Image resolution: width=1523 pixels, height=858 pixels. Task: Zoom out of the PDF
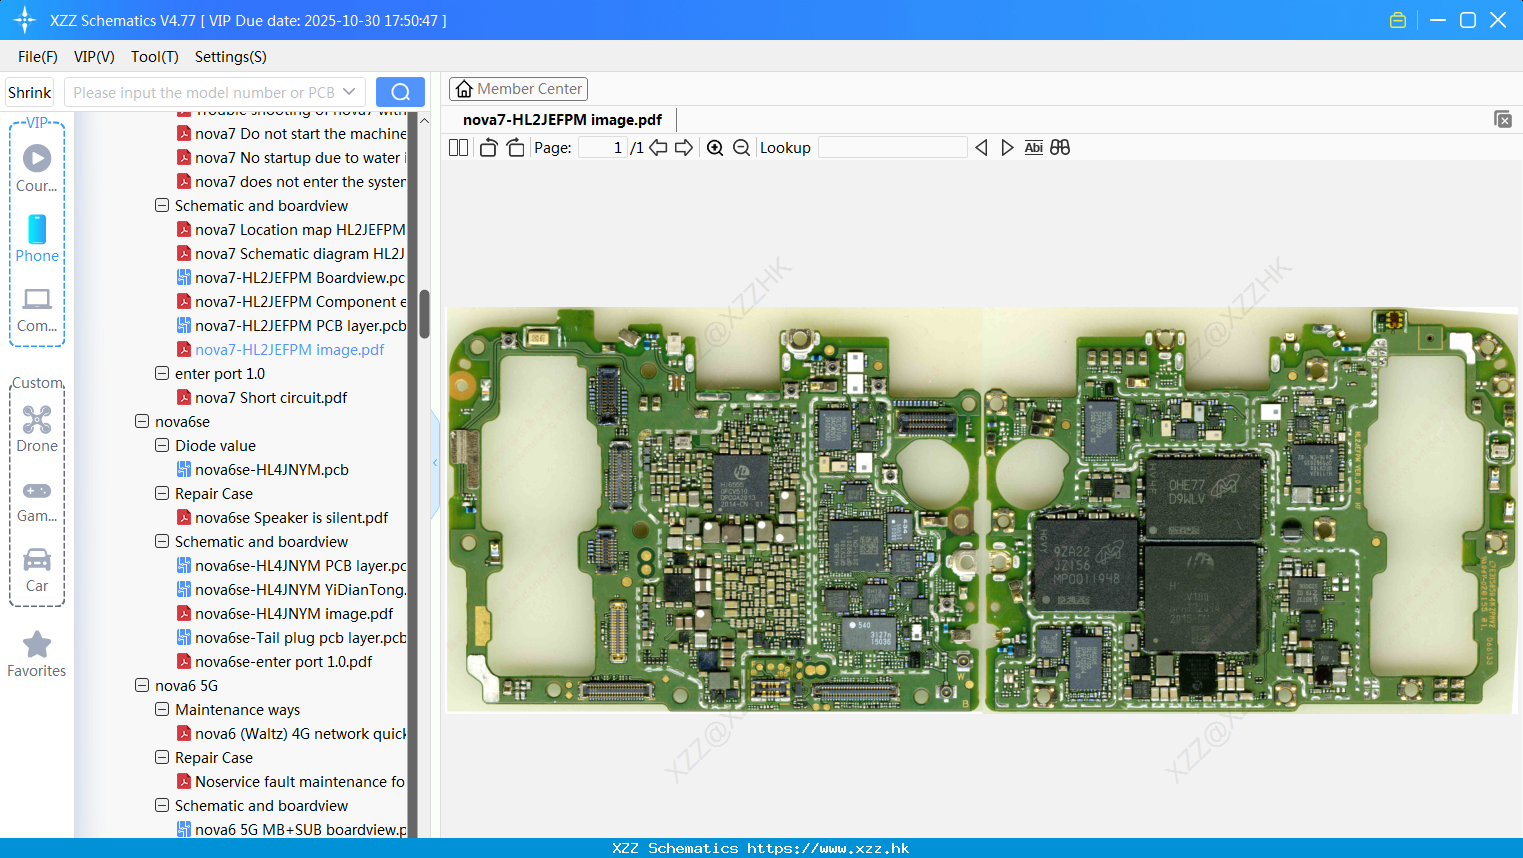pos(741,148)
